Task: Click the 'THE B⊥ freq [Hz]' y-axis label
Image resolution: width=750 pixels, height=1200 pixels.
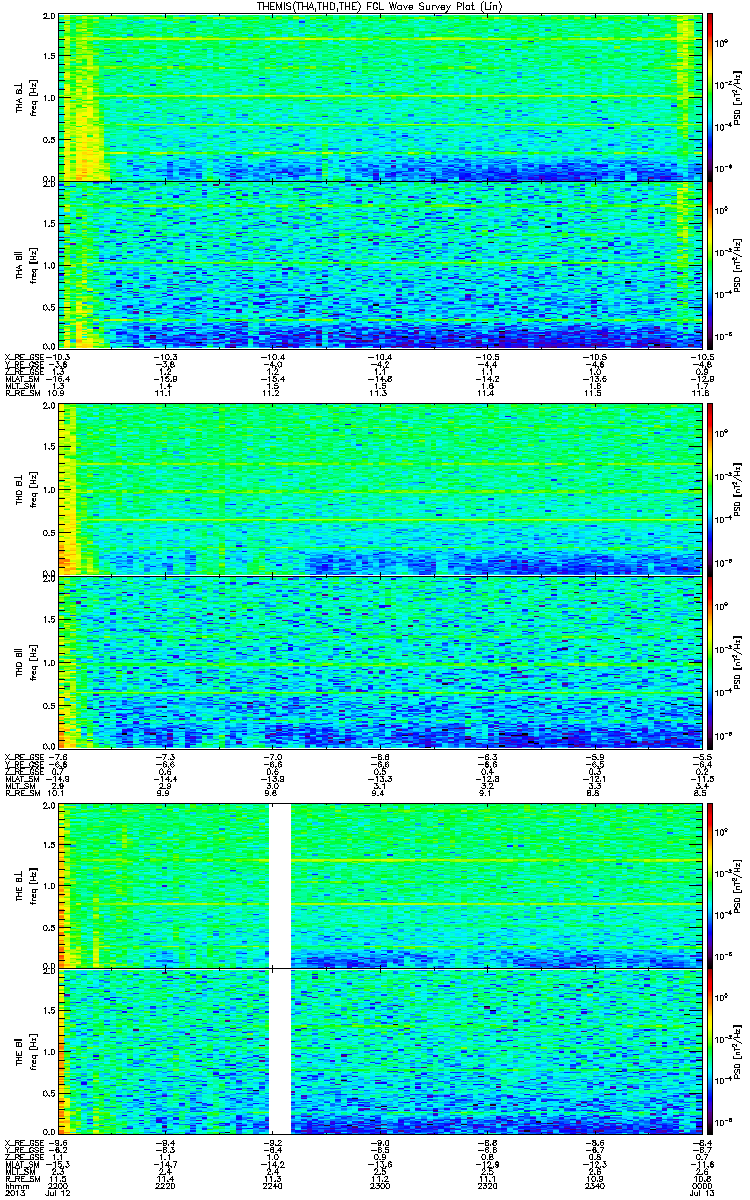Action: [25, 884]
